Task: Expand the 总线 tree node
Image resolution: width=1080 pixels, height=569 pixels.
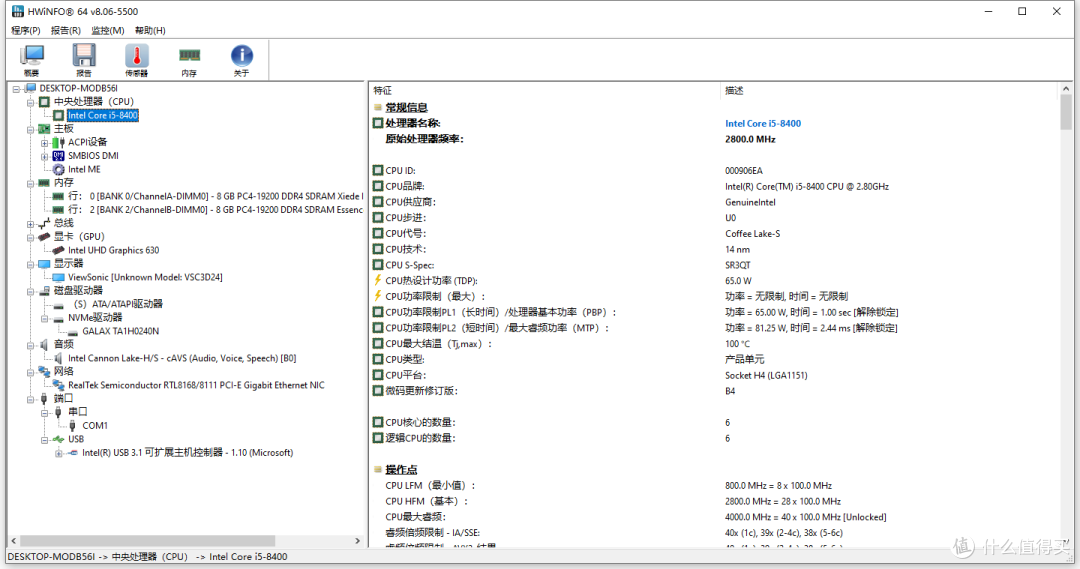Action: (30, 224)
